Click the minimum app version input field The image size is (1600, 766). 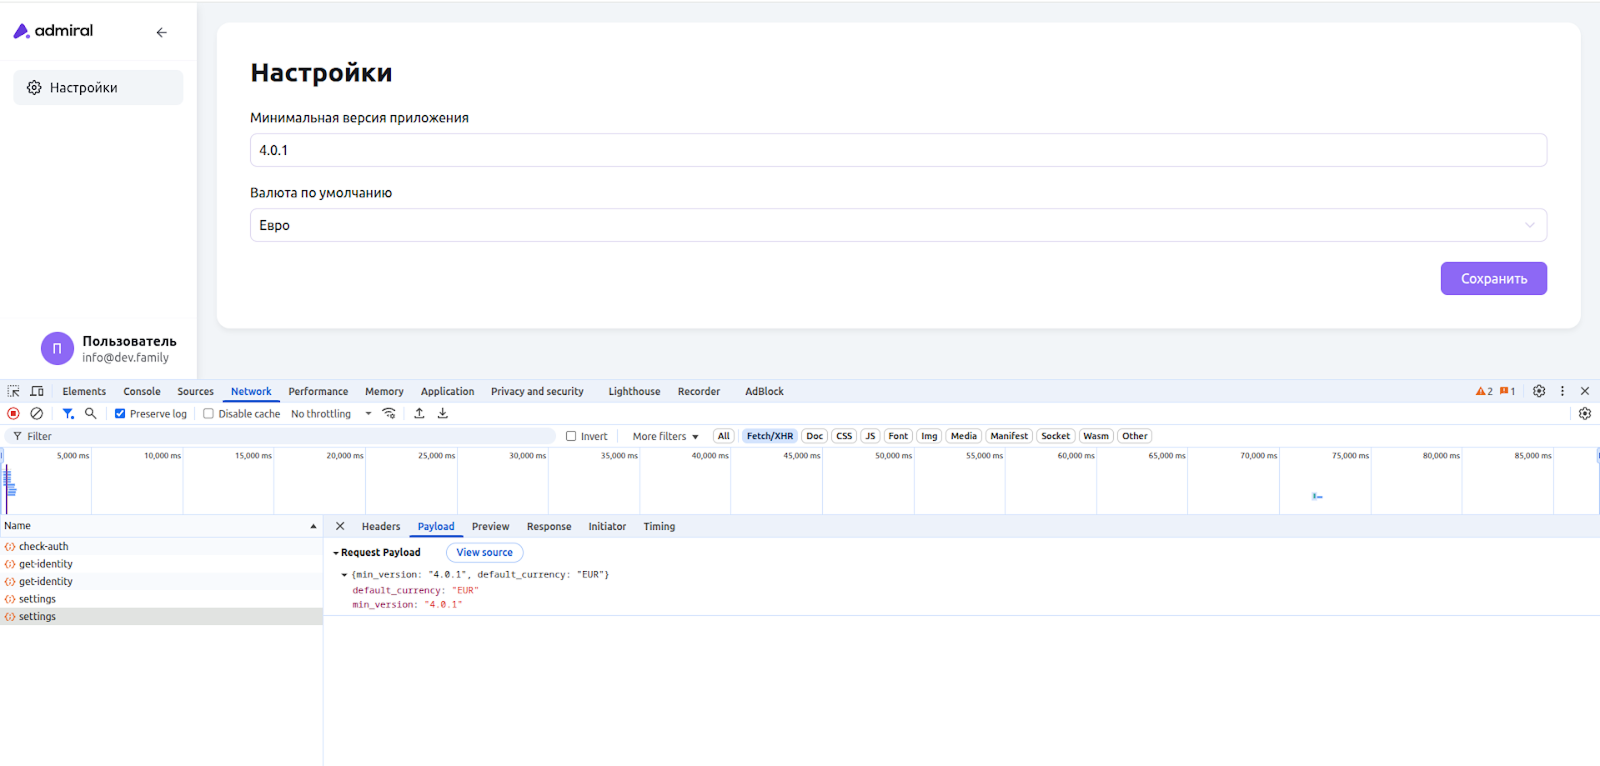pos(897,150)
